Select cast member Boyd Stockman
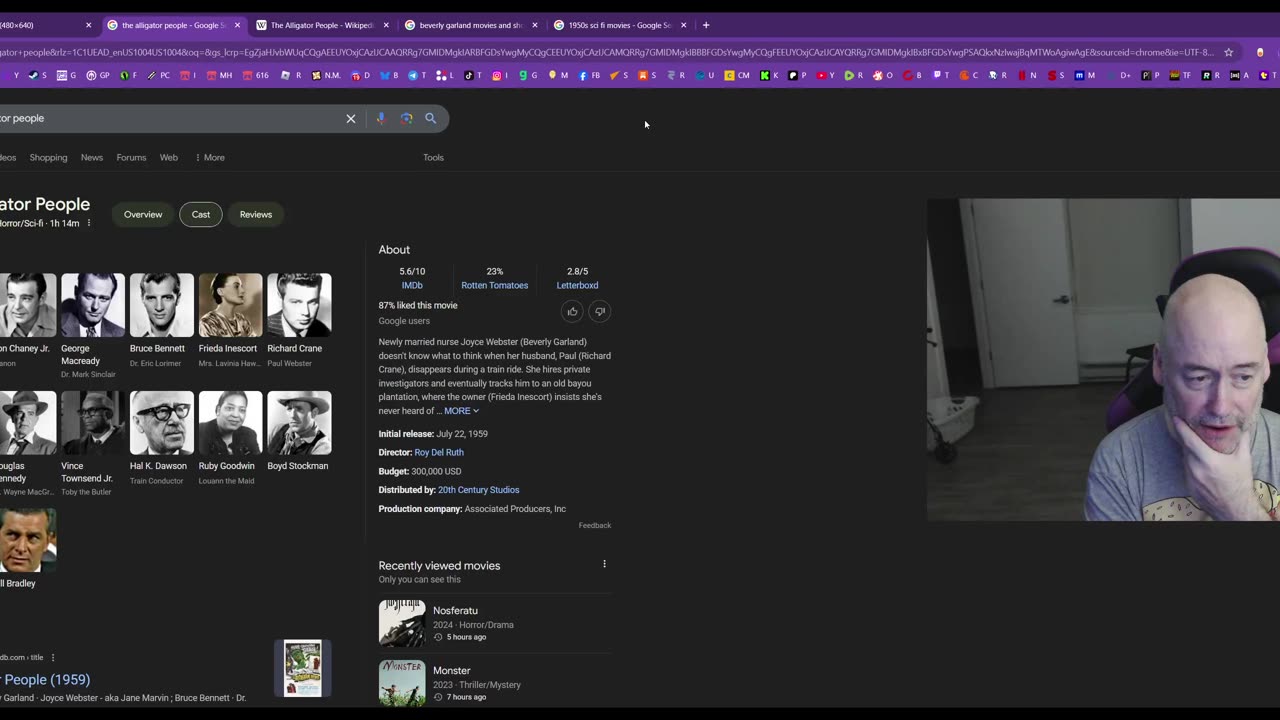The width and height of the screenshot is (1280, 720). point(298,431)
